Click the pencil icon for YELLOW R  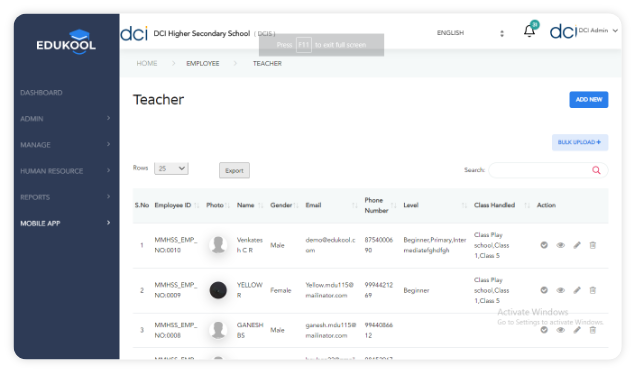point(577,290)
